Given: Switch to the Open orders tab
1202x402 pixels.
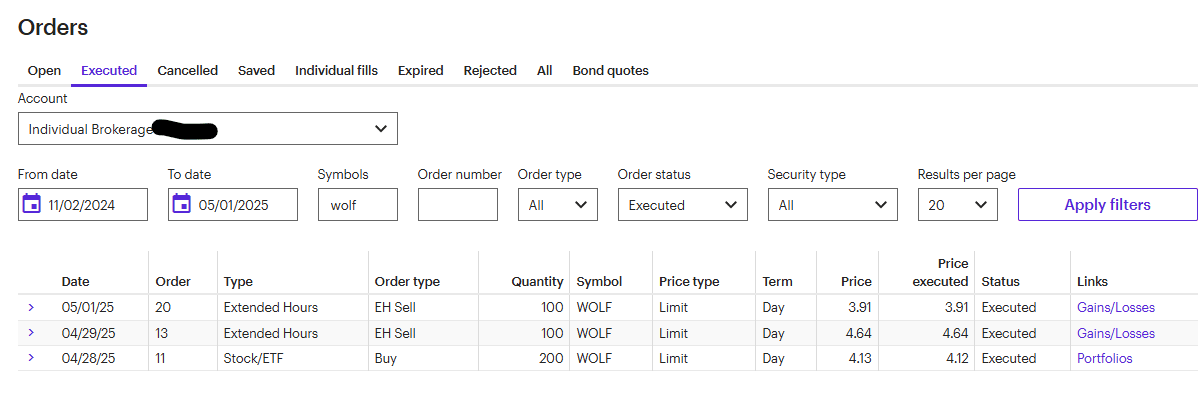Looking at the screenshot, I should 44,71.
